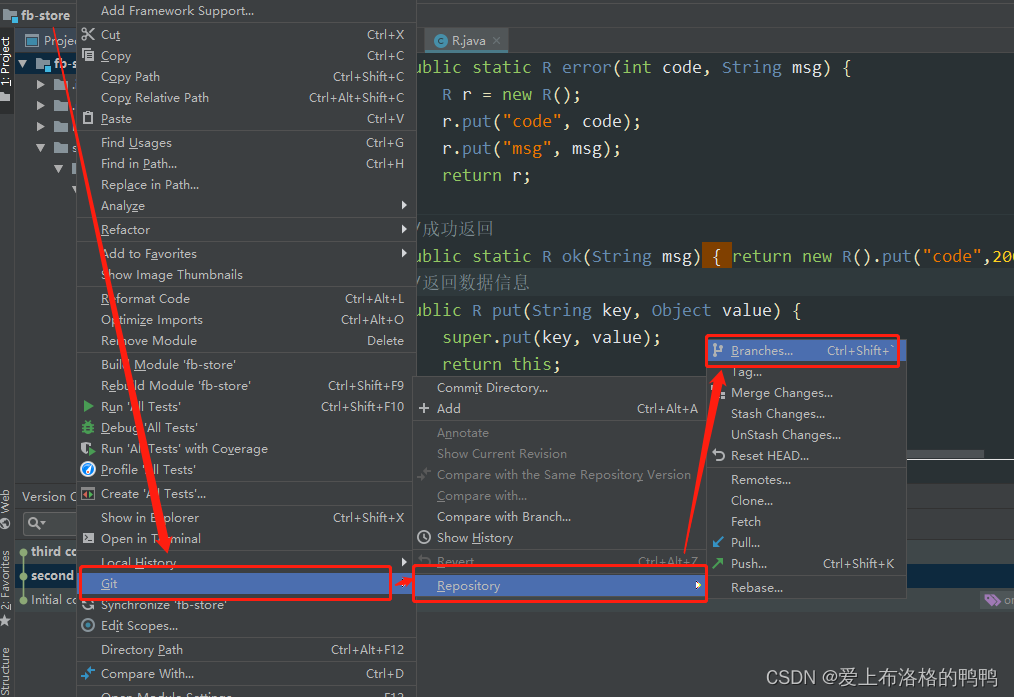Select Repository in the Git submenu
Image resolution: width=1014 pixels, height=697 pixels.
(x=559, y=585)
